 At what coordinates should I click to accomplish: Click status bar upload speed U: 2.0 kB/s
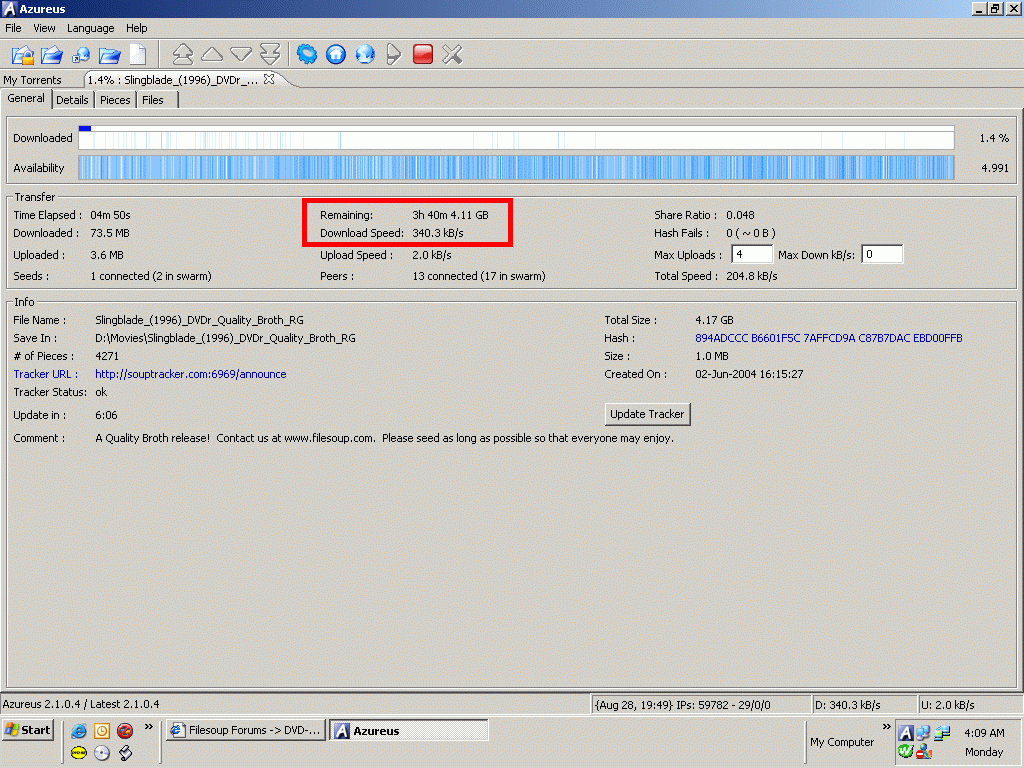pyautogui.click(x=970, y=705)
